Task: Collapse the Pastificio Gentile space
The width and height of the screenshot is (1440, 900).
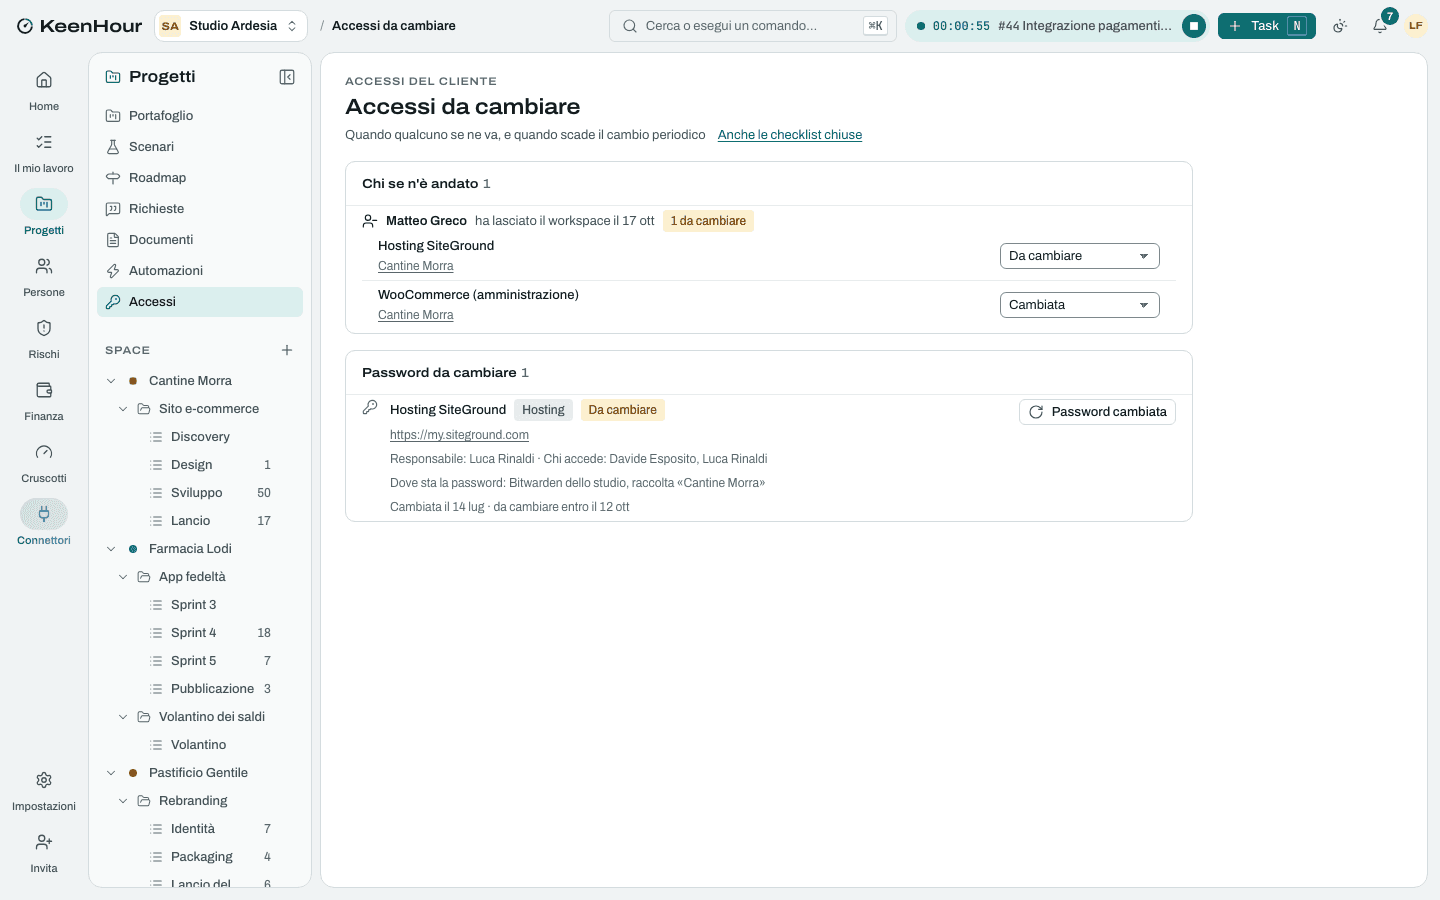Action: point(111,773)
